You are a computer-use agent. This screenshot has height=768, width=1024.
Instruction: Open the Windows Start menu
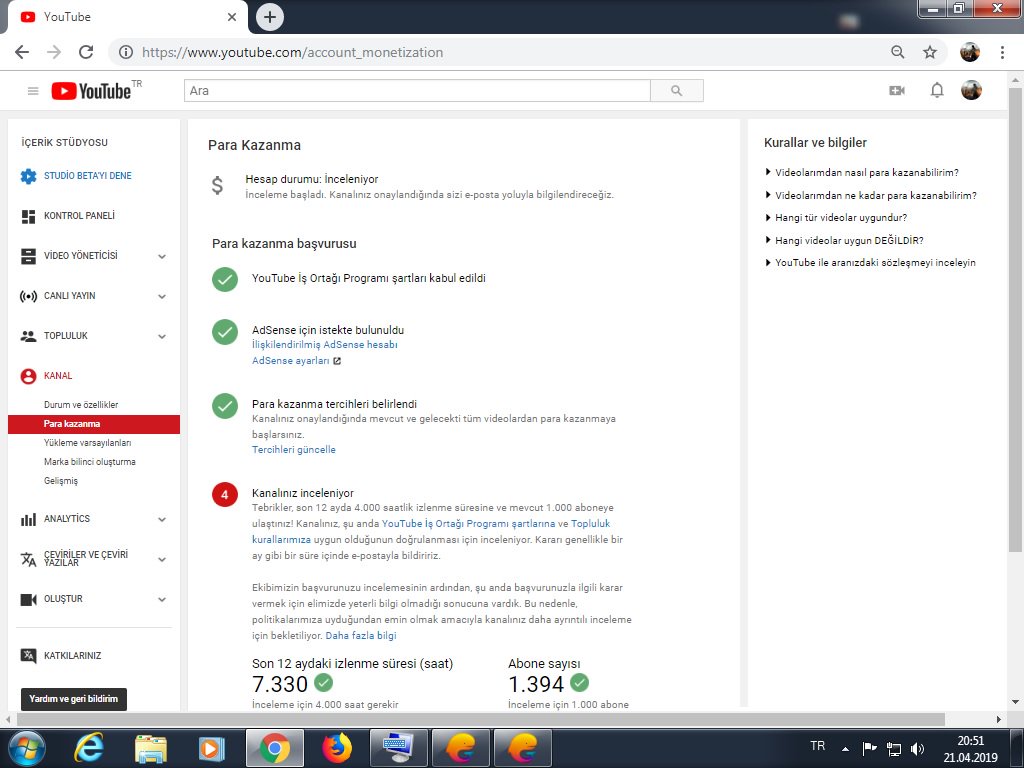click(26, 748)
